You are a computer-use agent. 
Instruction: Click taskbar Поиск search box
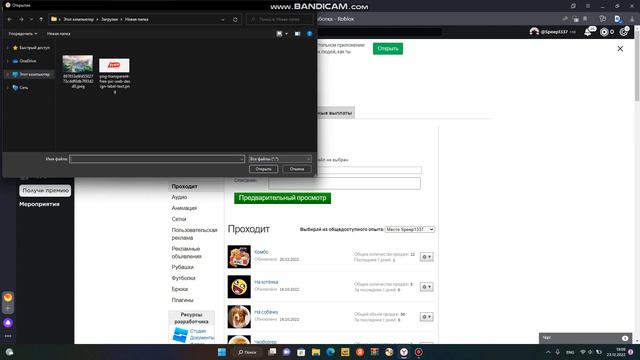coord(247,352)
